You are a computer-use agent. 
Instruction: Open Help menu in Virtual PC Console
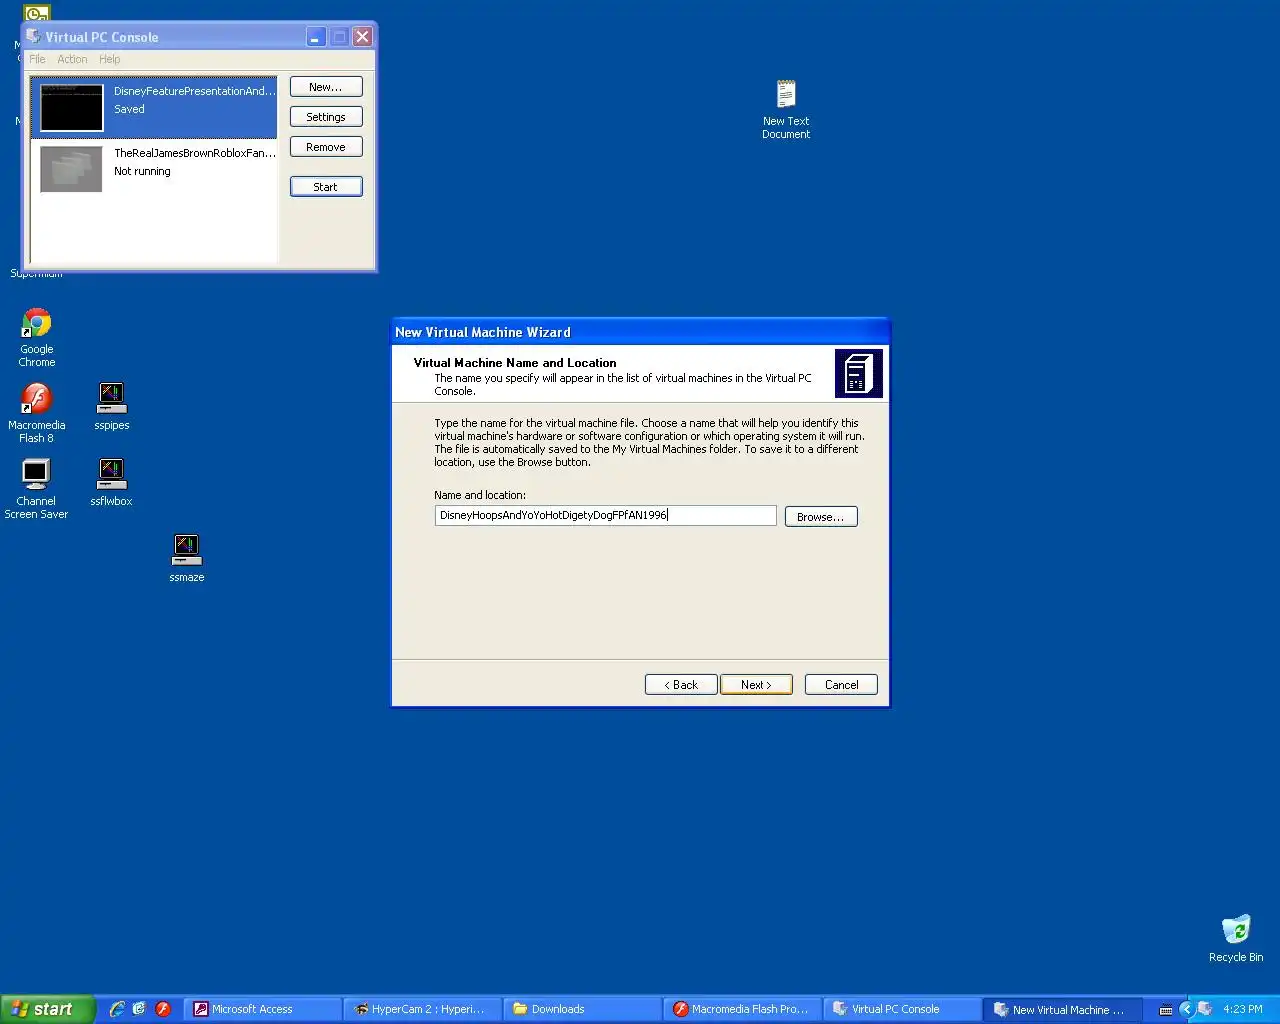coord(110,59)
